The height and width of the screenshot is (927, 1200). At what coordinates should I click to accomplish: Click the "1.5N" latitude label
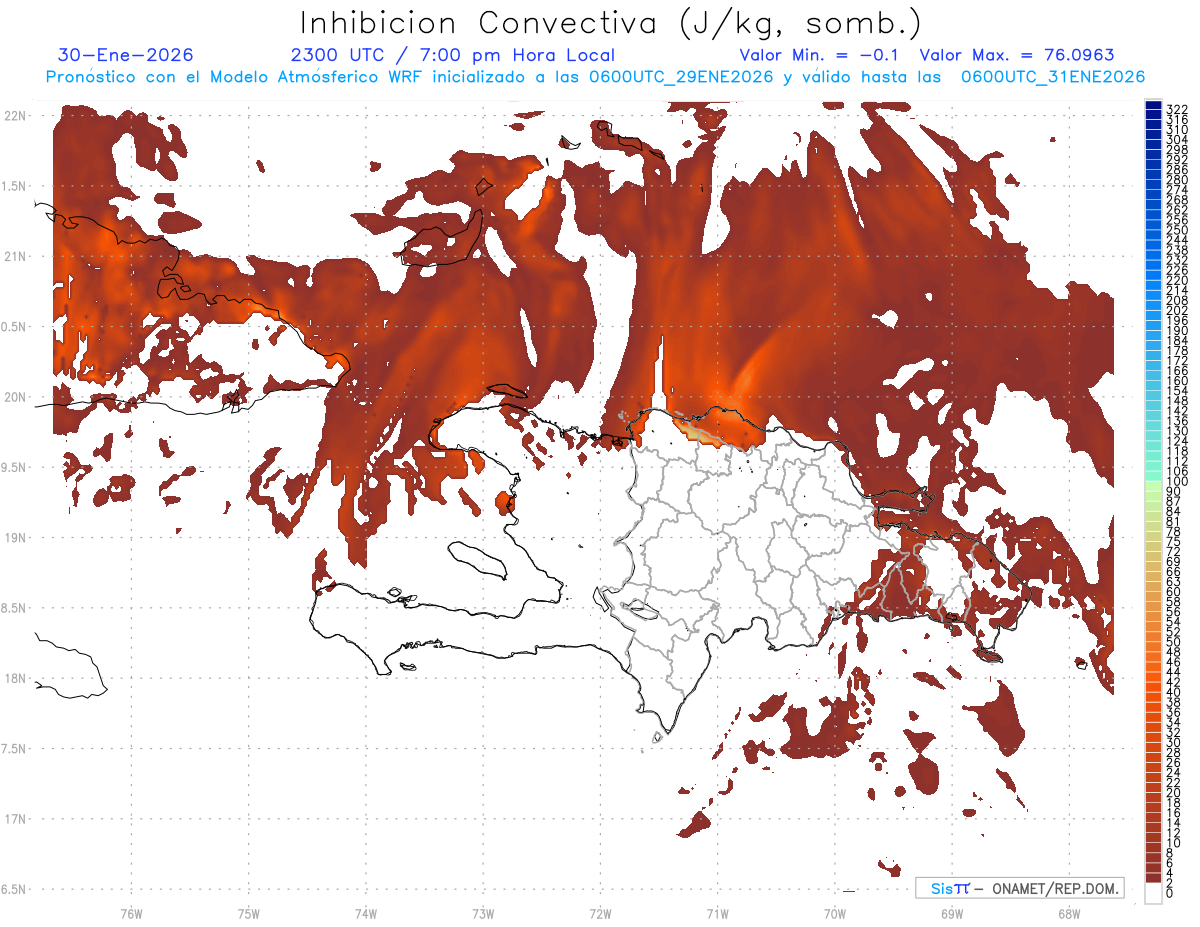point(14,186)
